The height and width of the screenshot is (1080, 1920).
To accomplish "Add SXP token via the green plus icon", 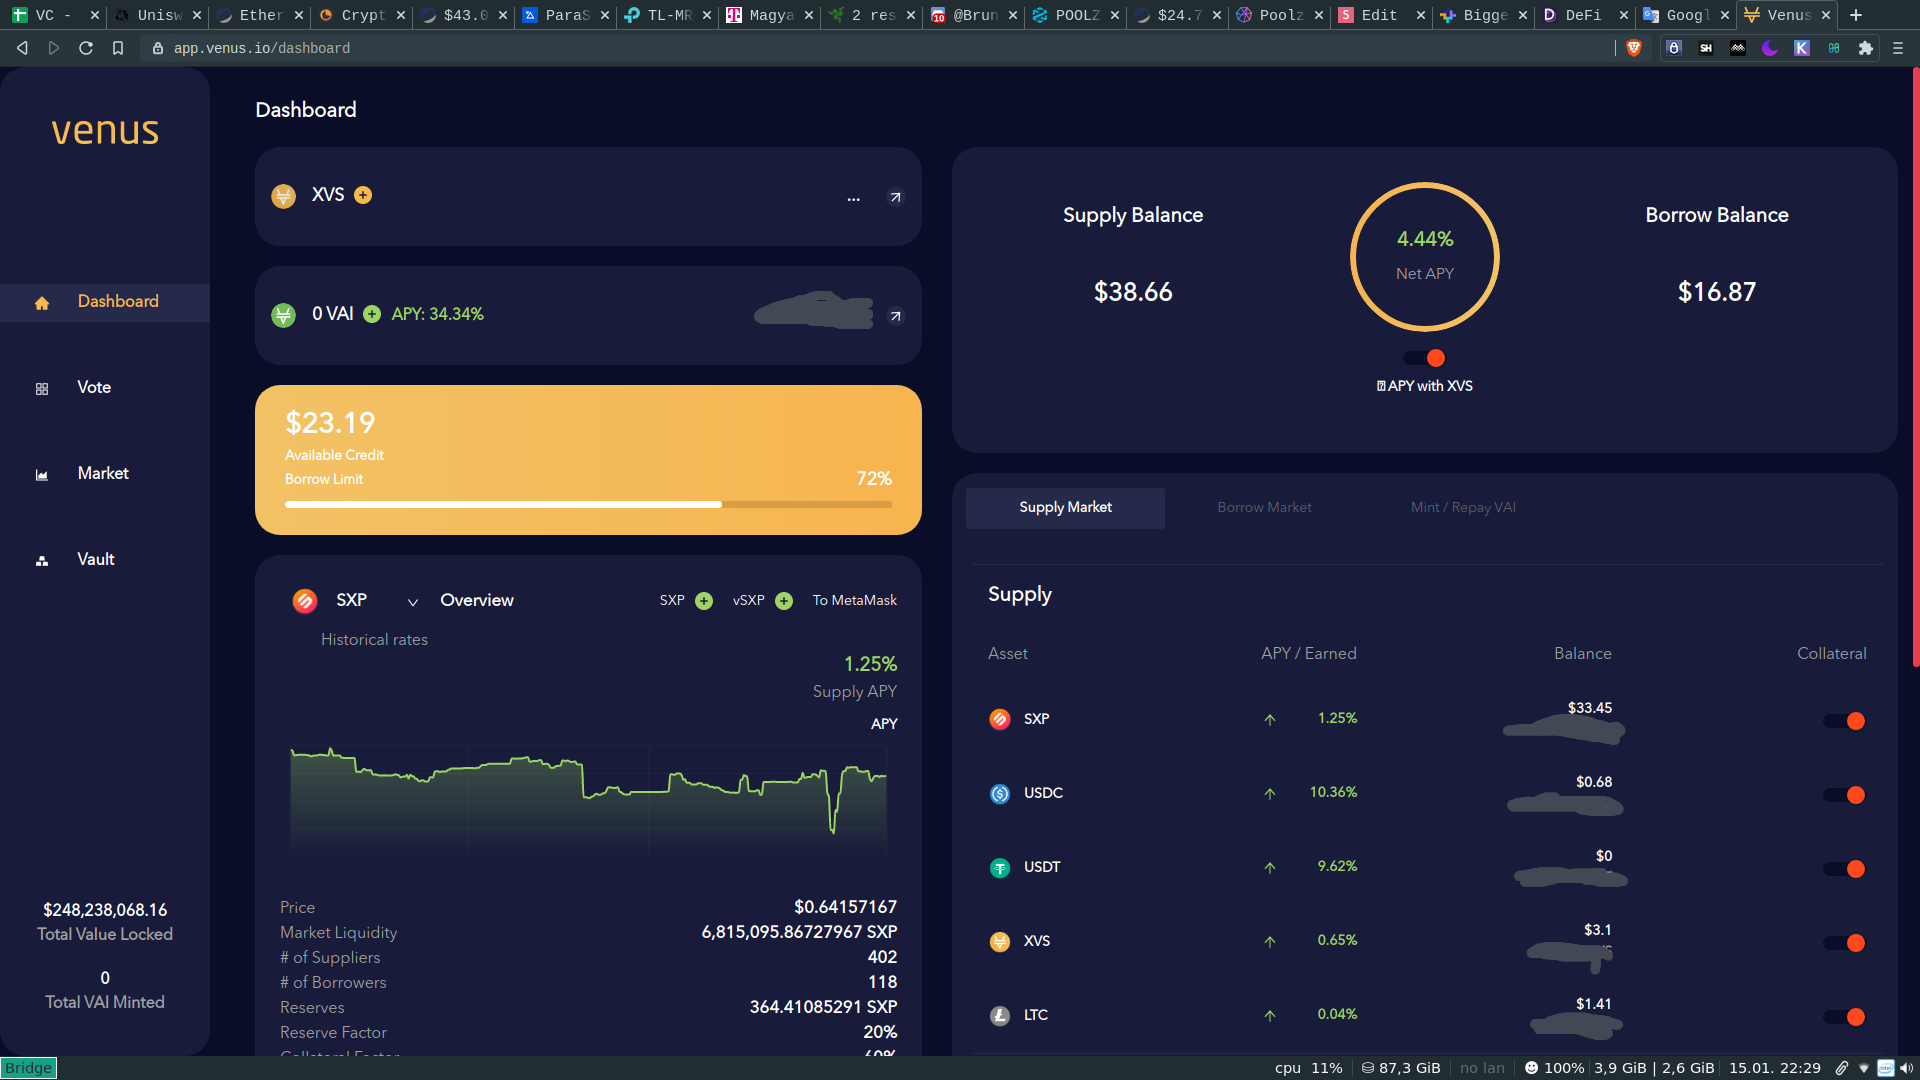I will click(704, 601).
